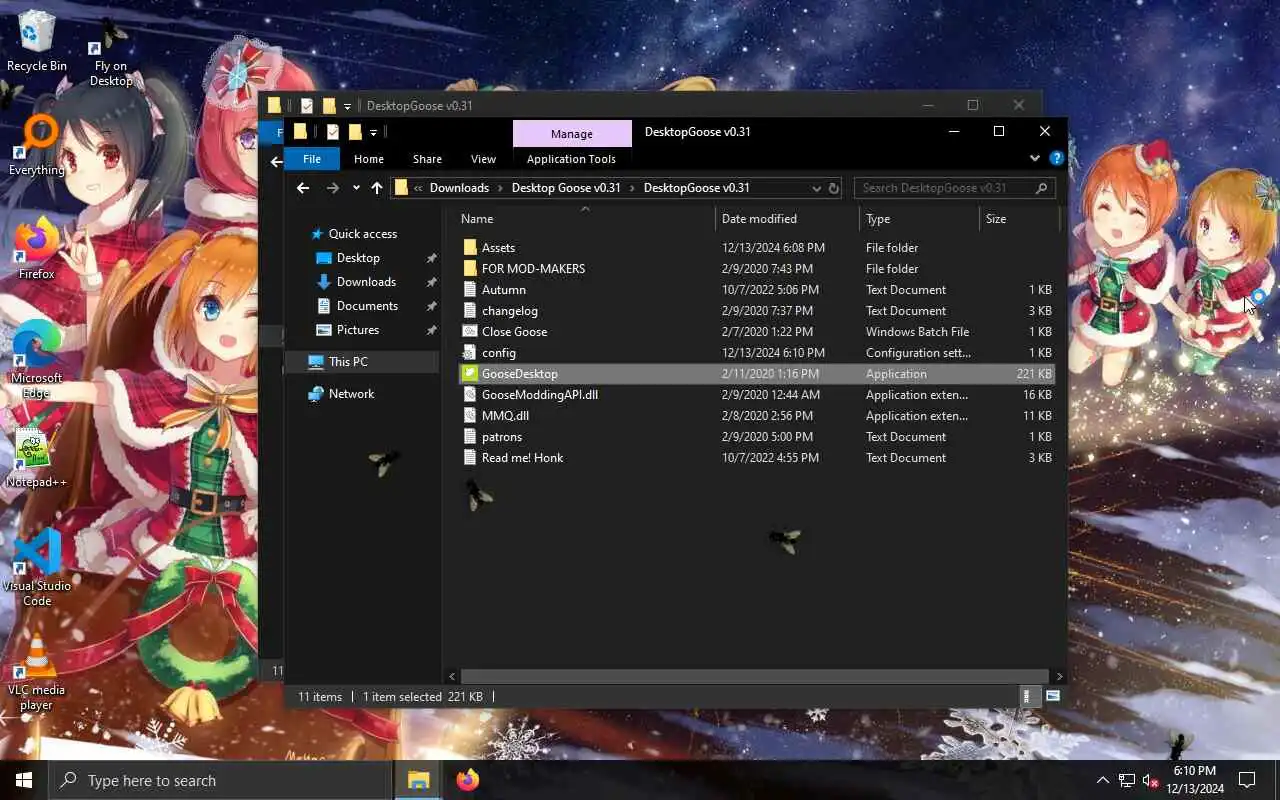The width and height of the screenshot is (1280, 800).
Task: Open Desktop in the navigation pane
Action: pos(358,258)
